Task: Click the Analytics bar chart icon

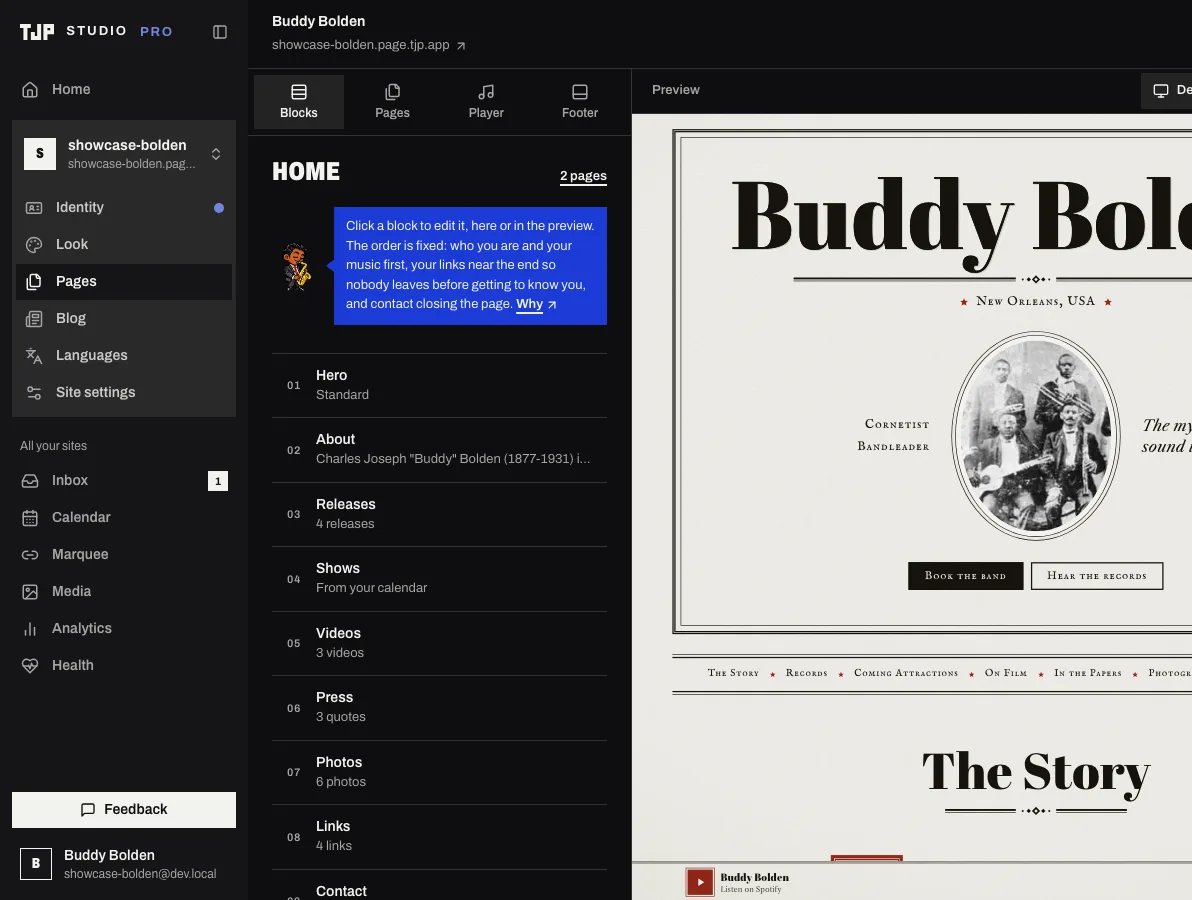Action: (30, 629)
